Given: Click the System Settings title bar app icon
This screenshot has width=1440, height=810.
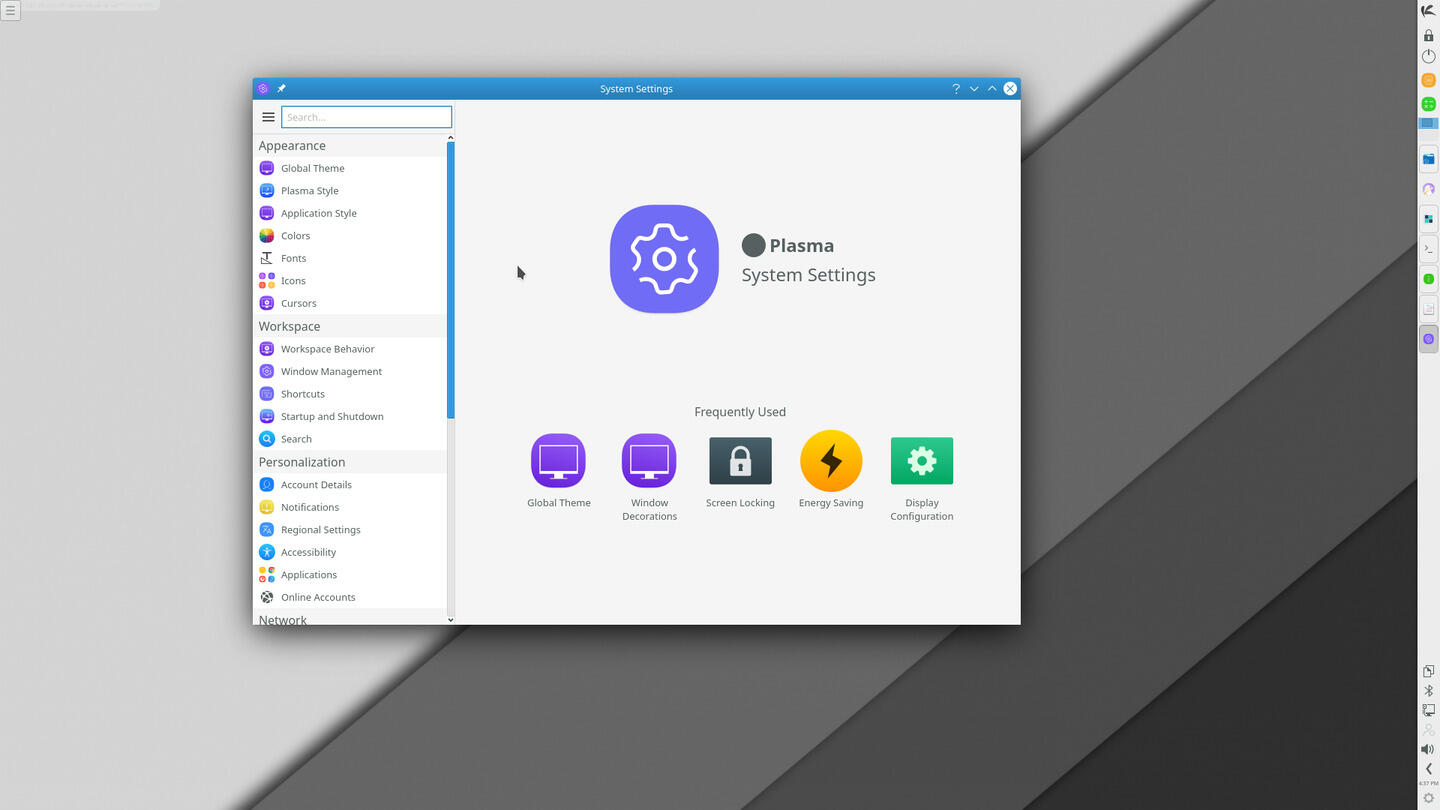Looking at the screenshot, I should click(x=263, y=88).
